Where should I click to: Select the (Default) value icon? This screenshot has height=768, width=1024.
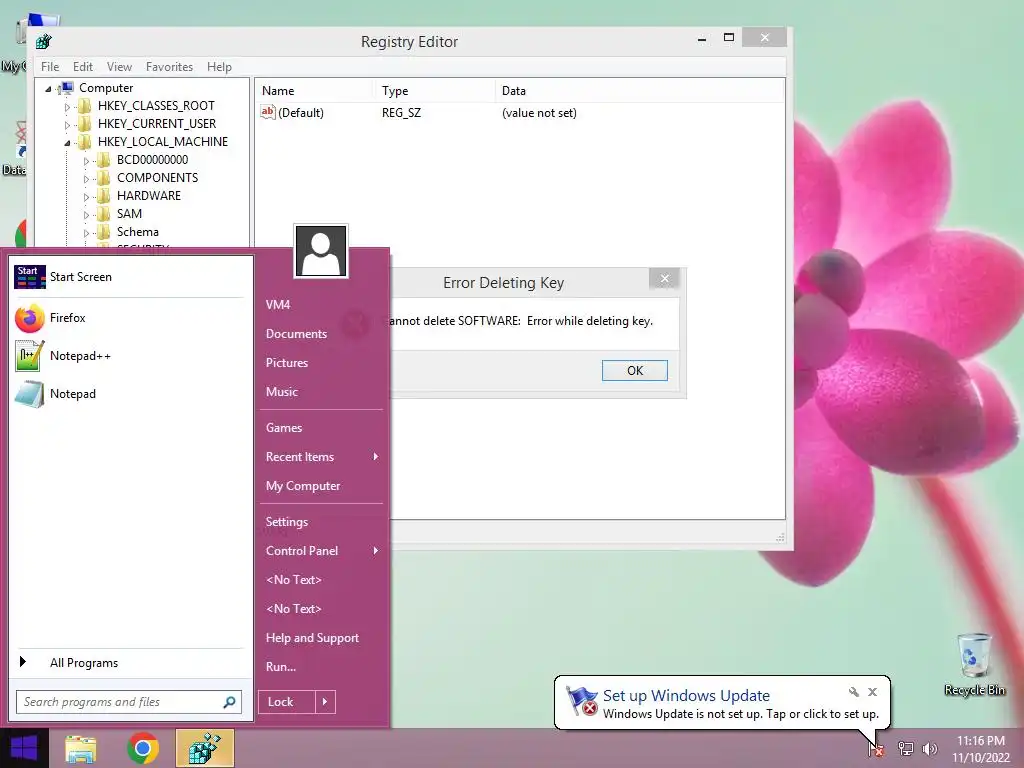pos(268,112)
